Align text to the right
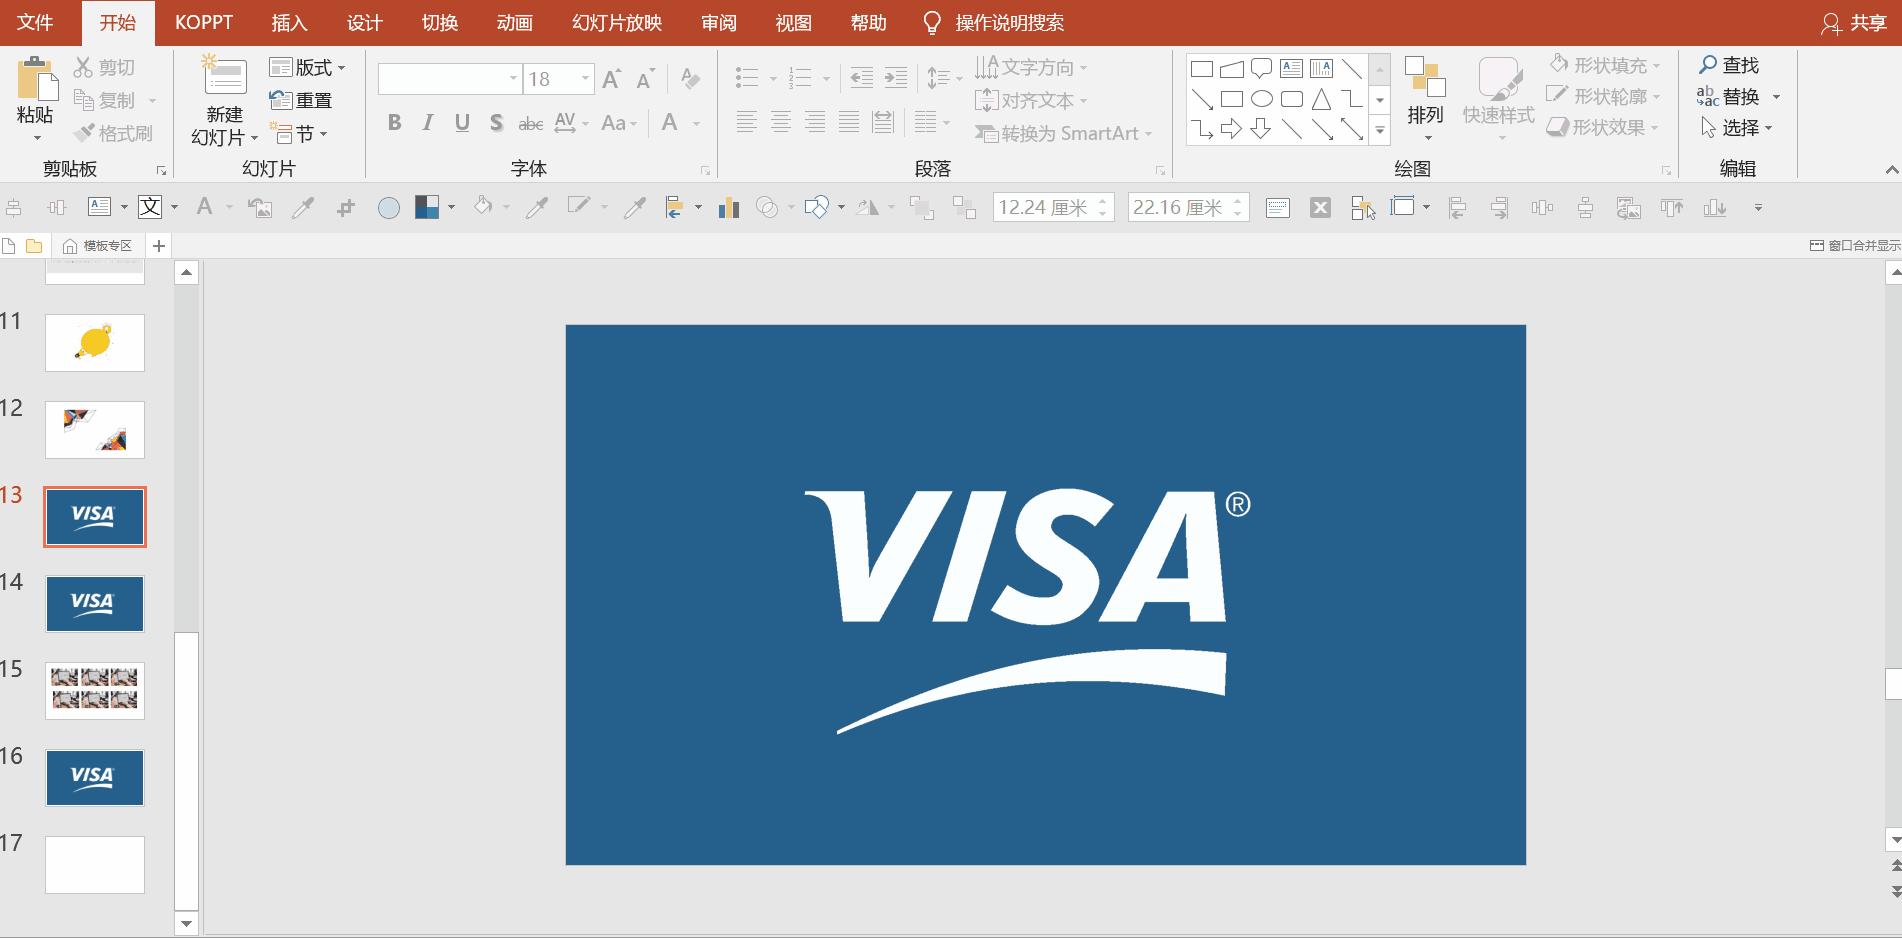This screenshot has height=938, width=1902. (x=815, y=122)
